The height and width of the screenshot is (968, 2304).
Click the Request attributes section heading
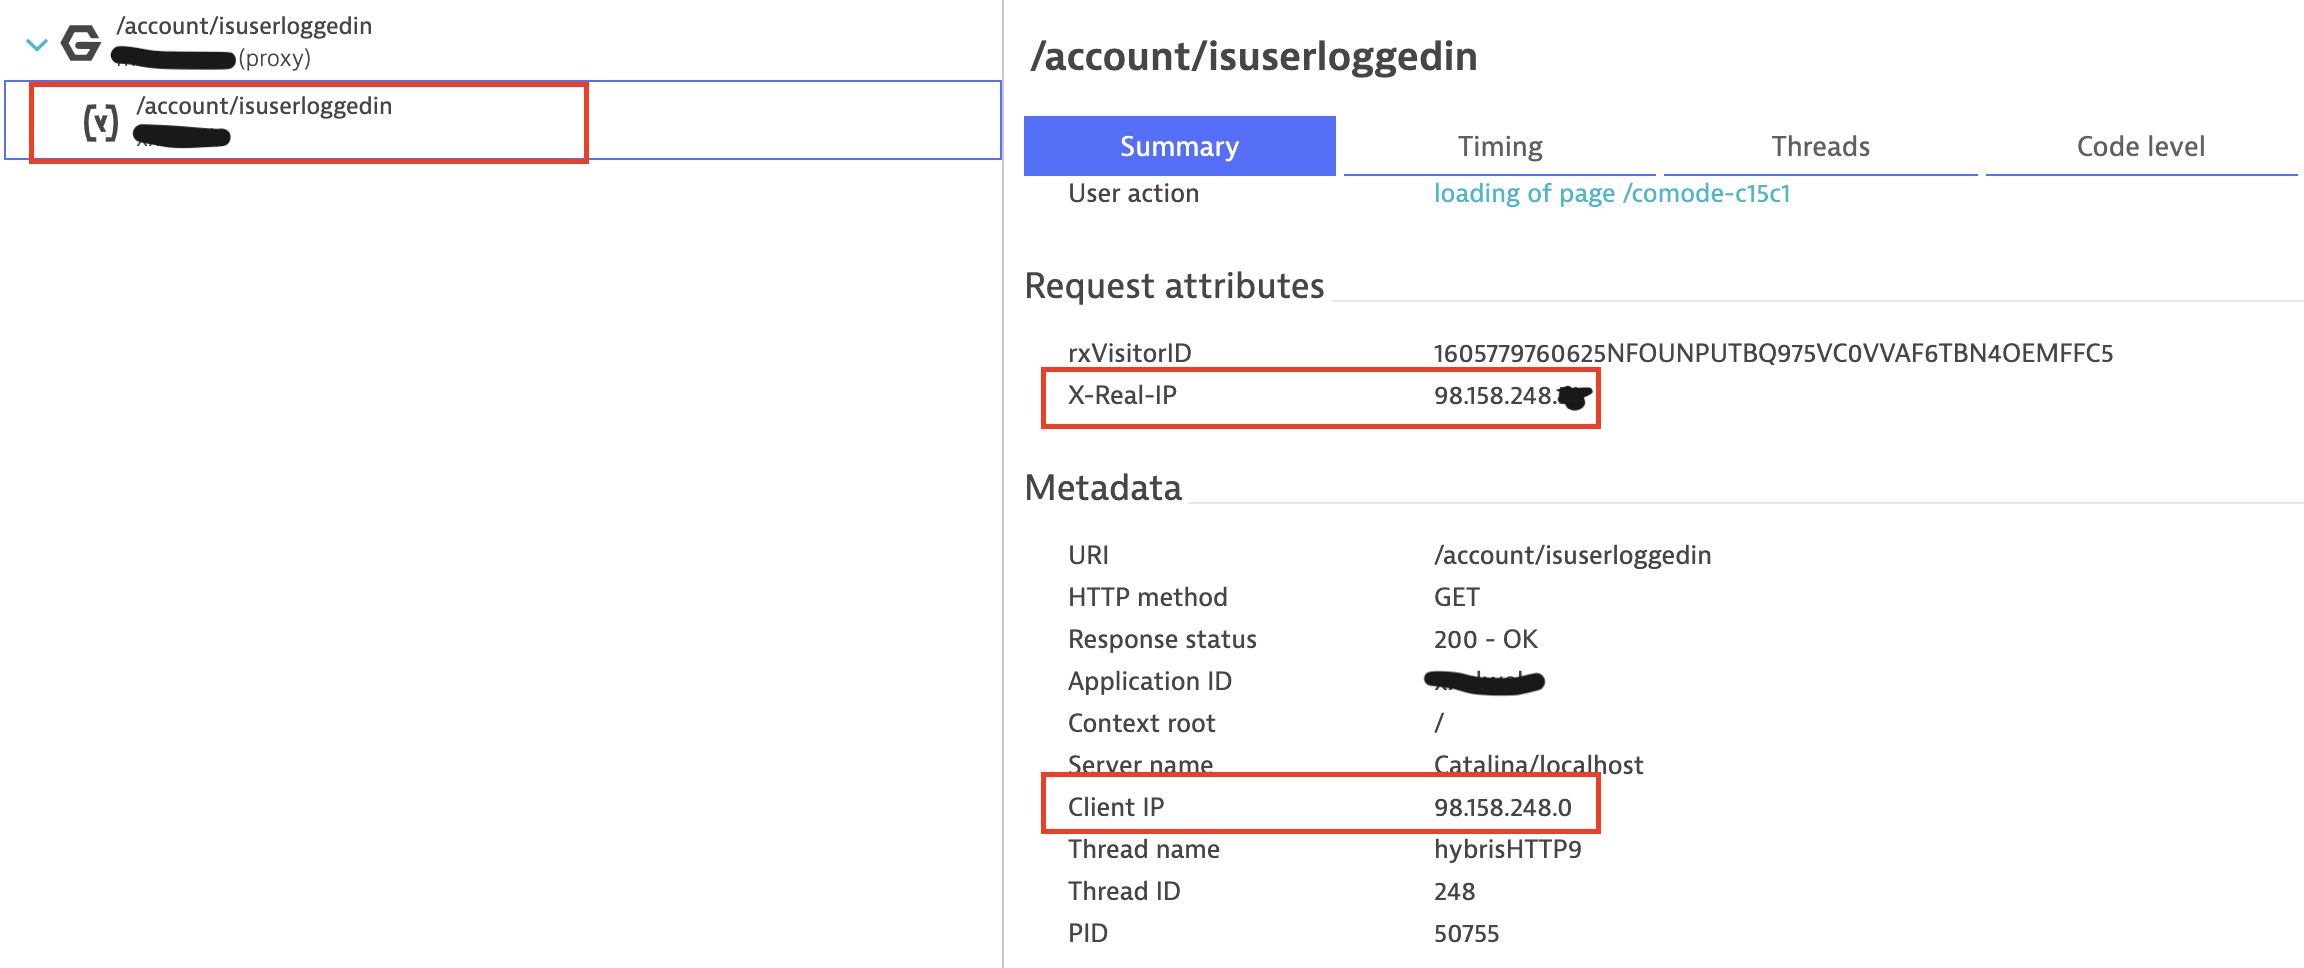point(1174,286)
